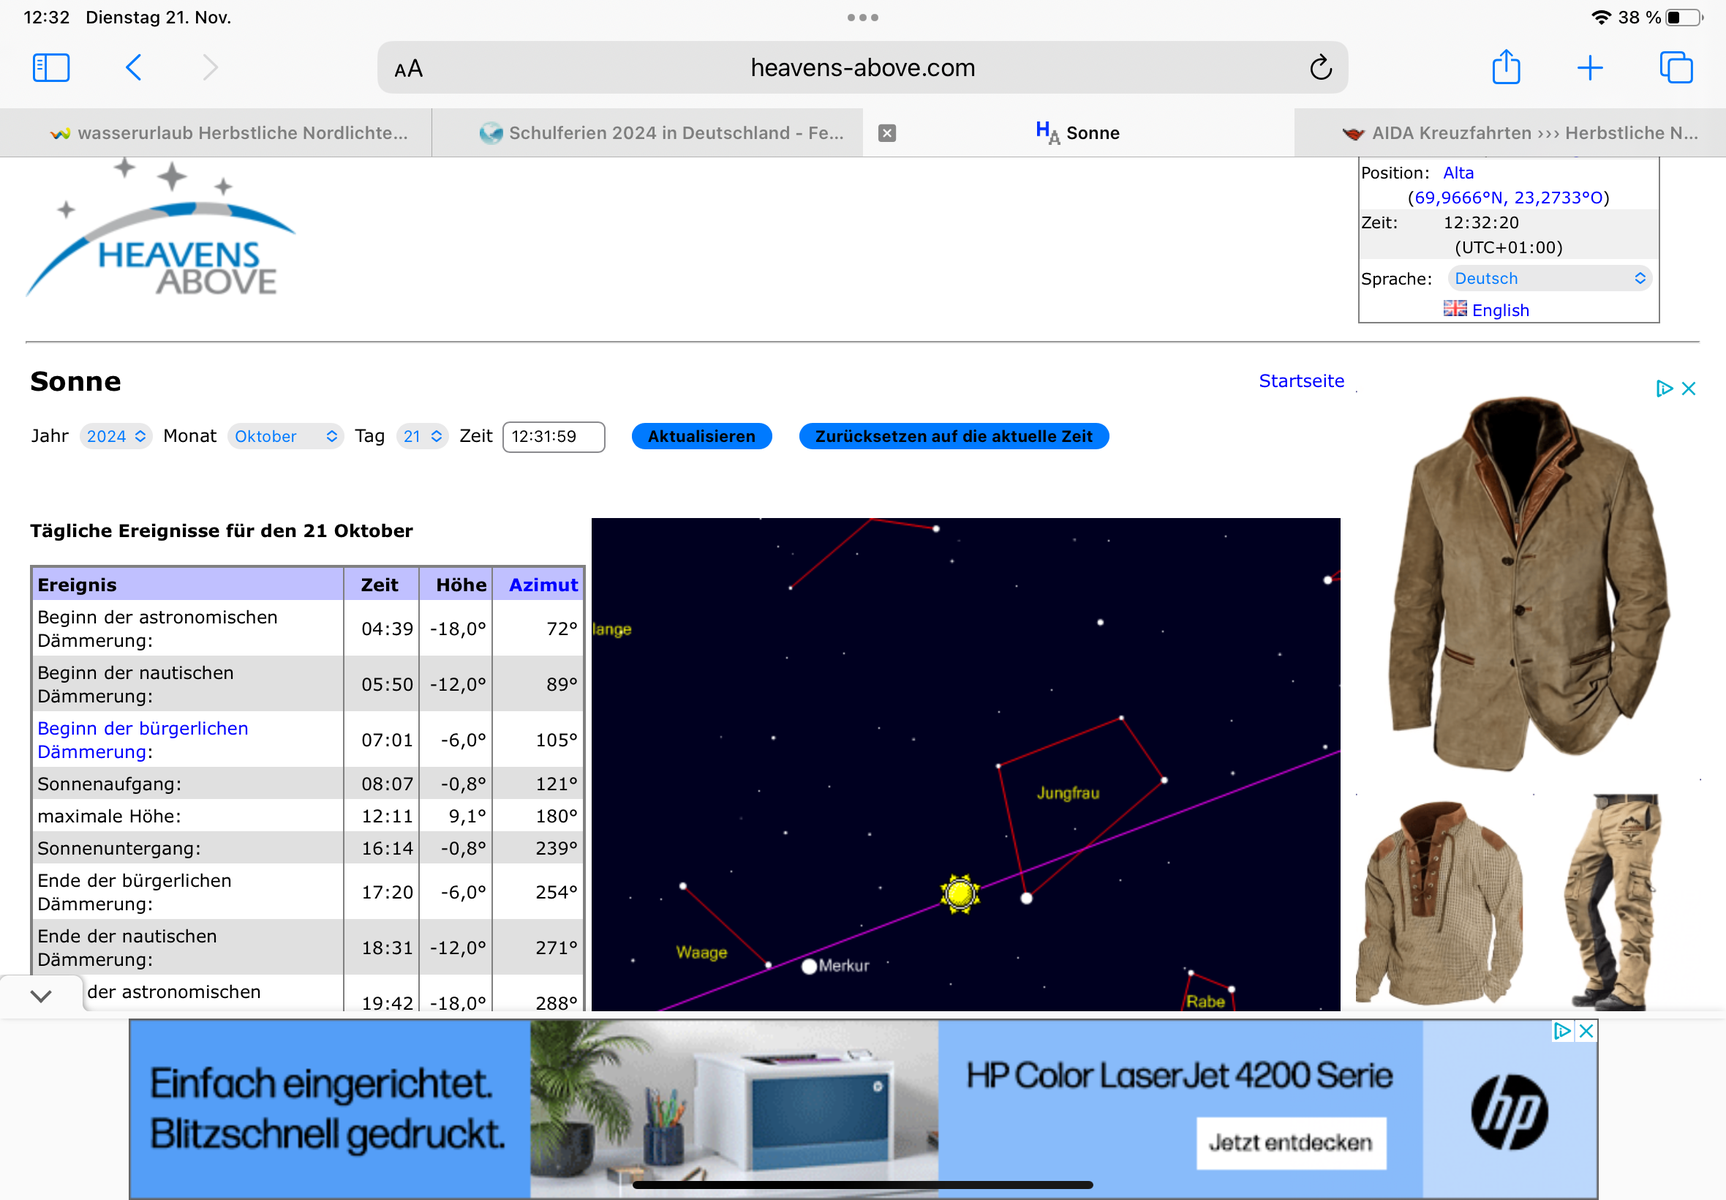Open the Tag 21 dropdown
This screenshot has width=1726, height=1200.
pos(422,436)
